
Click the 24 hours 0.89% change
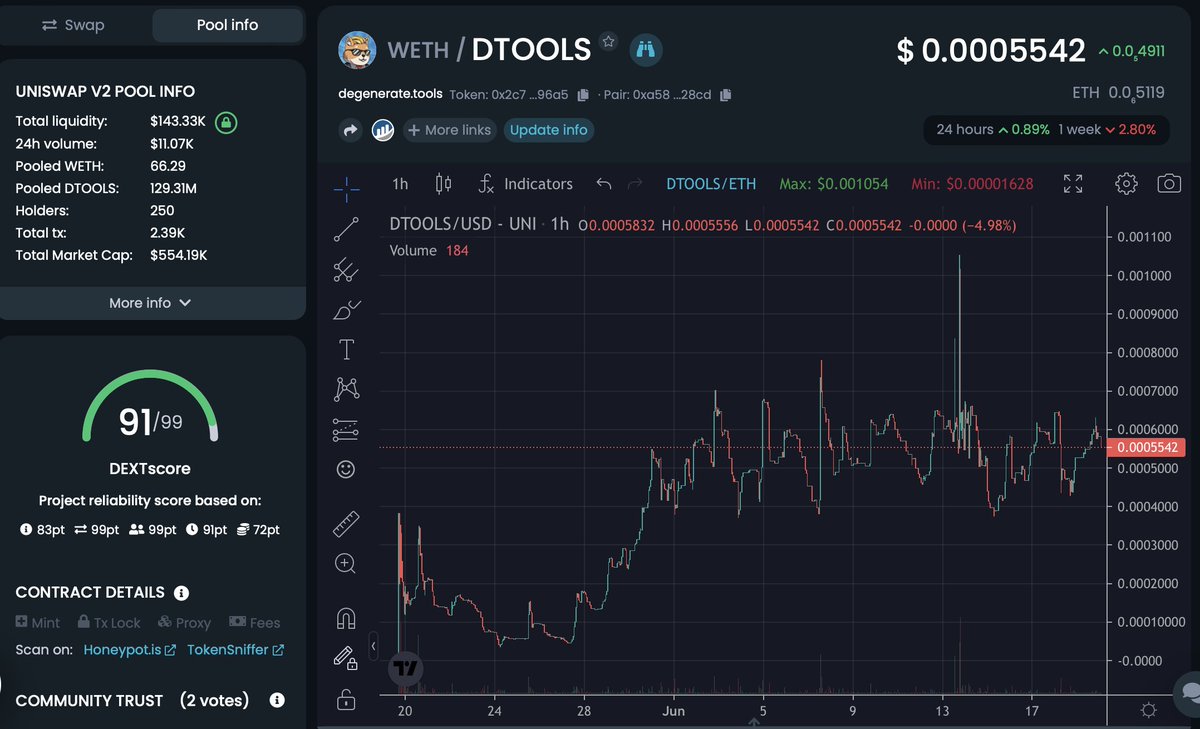click(x=993, y=130)
